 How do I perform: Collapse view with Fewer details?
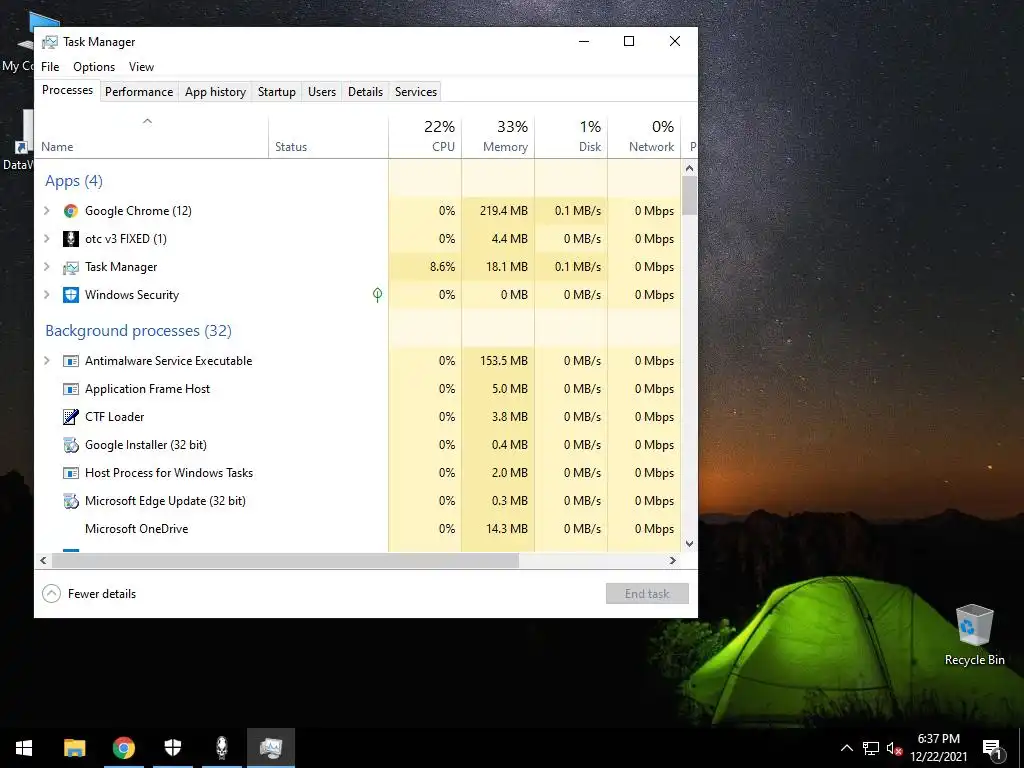(89, 594)
